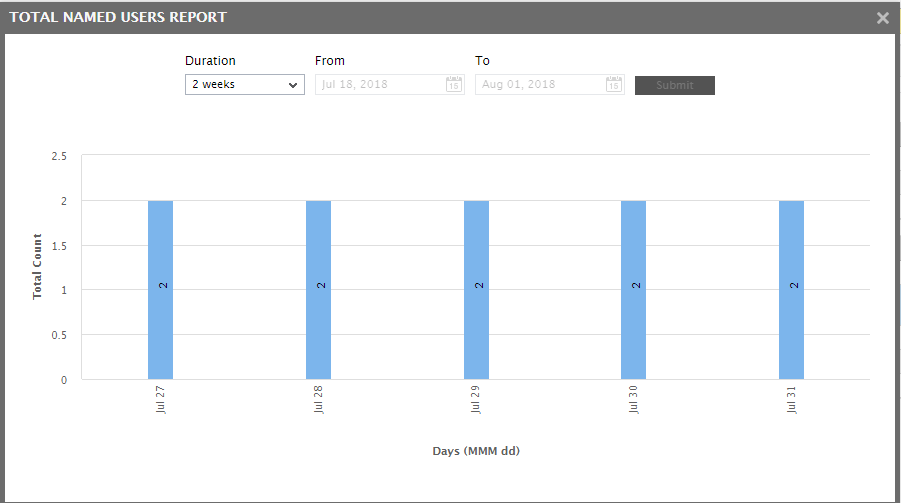The height and width of the screenshot is (503, 901).
Task: Click the To field label
Action: (x=482, y=61)
